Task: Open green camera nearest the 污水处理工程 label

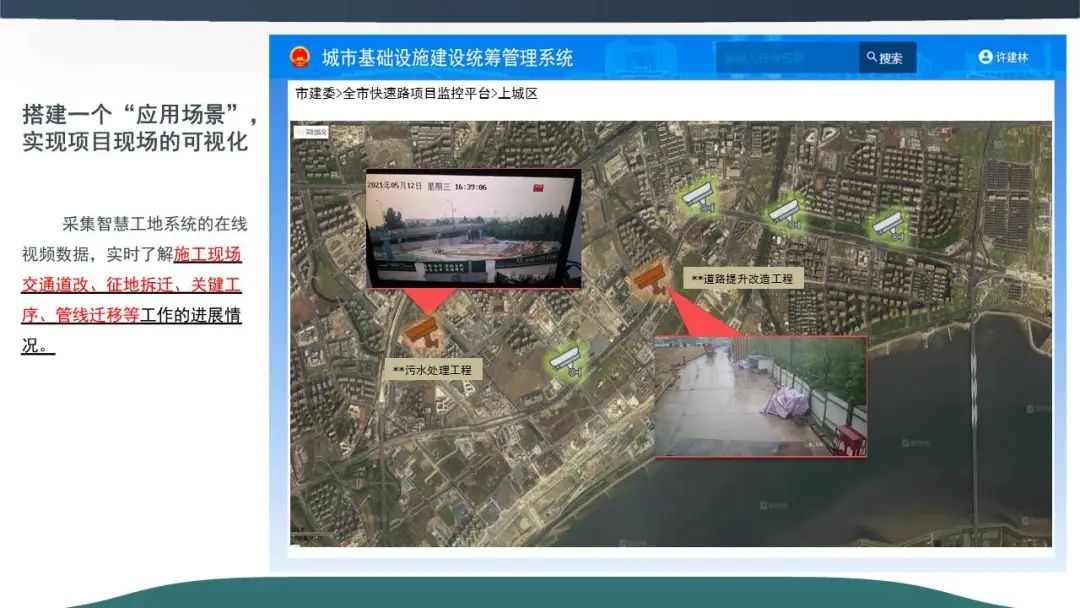Action: tap(567, 360)
